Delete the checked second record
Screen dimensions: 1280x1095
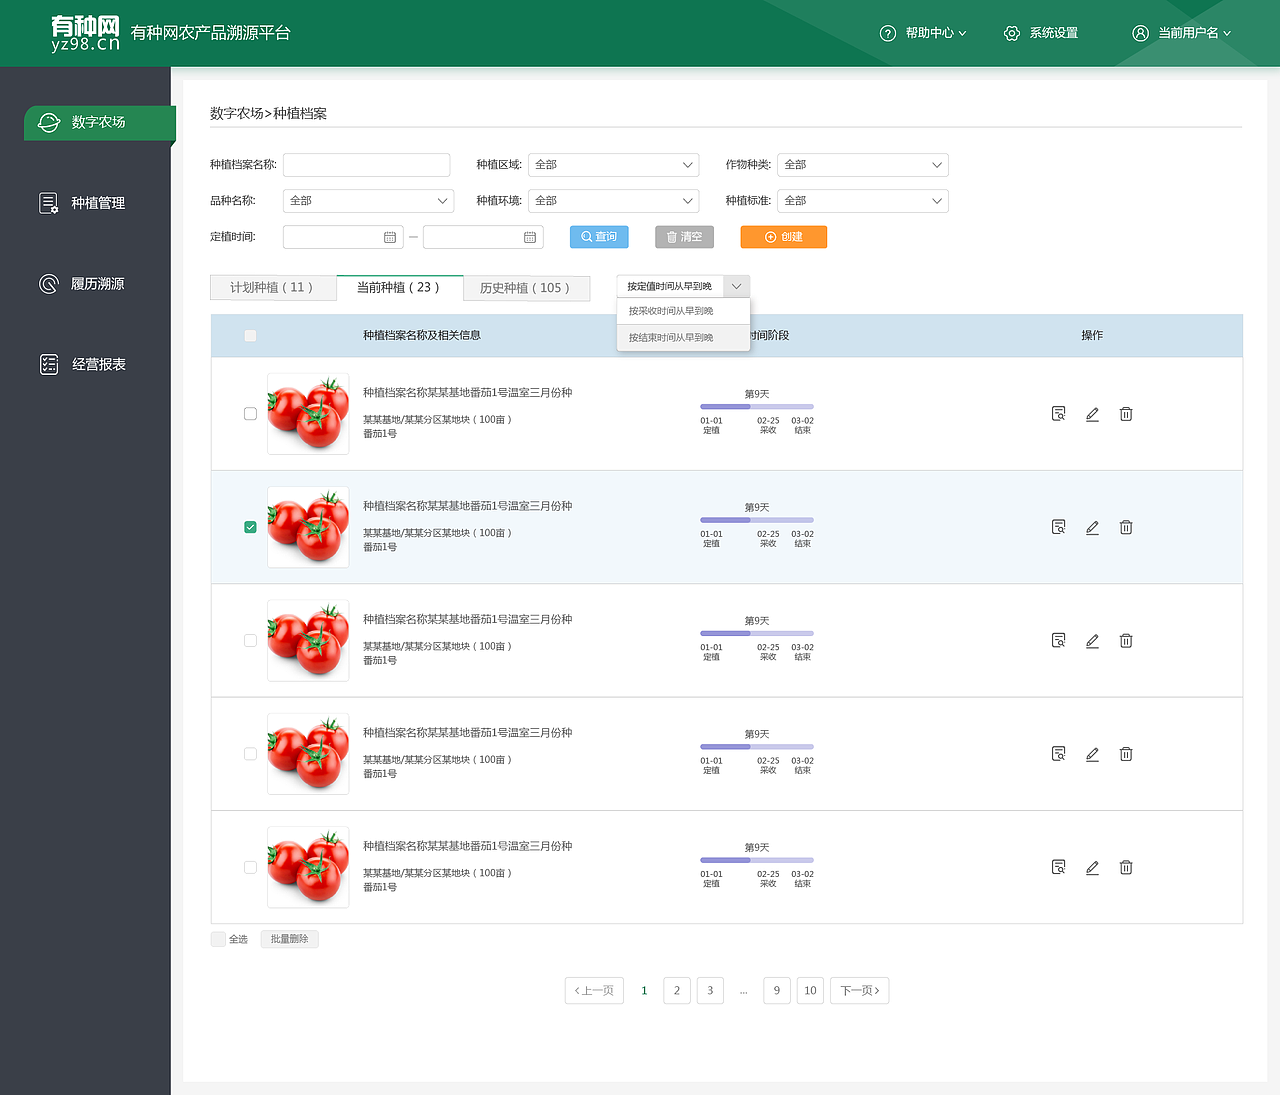tap(1126, 527)
